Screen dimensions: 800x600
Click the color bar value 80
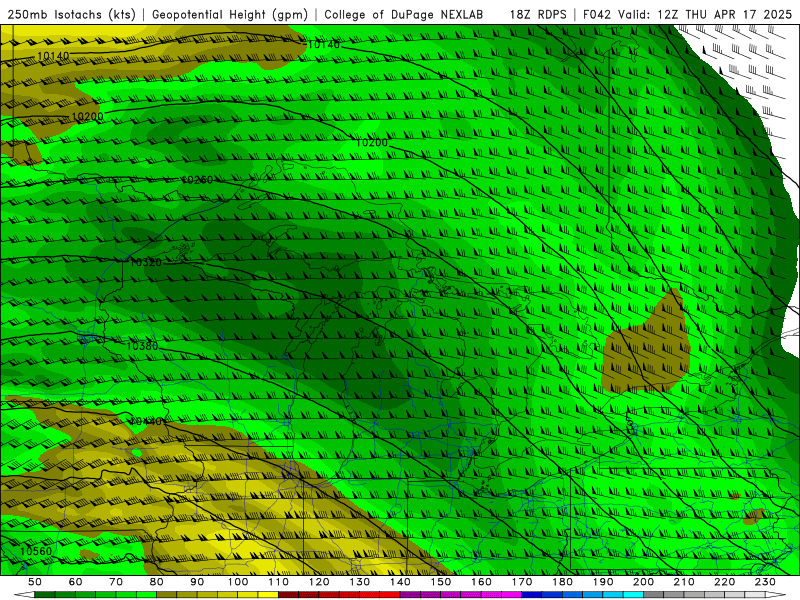tap(156, 582)
